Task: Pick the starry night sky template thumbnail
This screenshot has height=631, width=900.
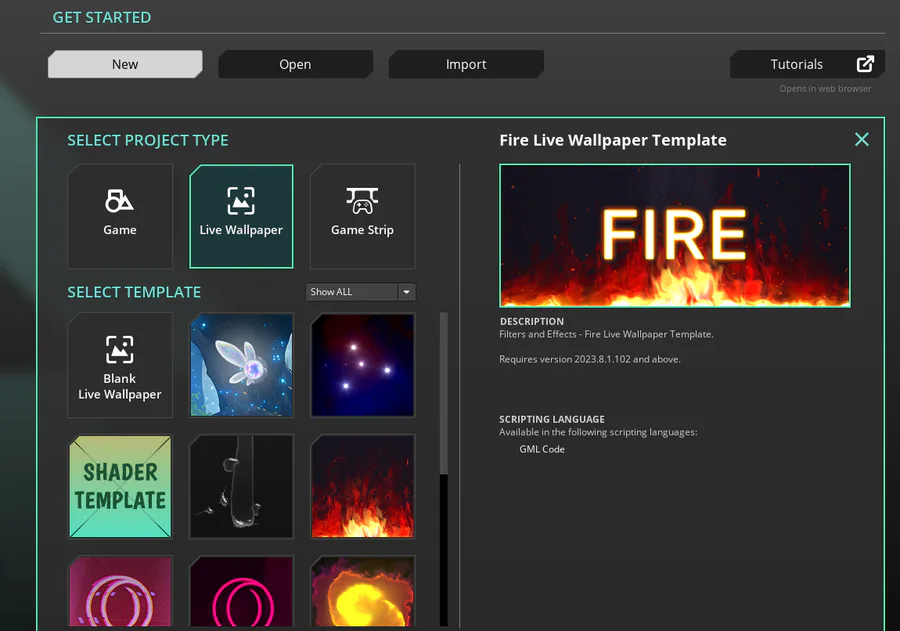Action: pyautogui.click(x=362, y=365)
